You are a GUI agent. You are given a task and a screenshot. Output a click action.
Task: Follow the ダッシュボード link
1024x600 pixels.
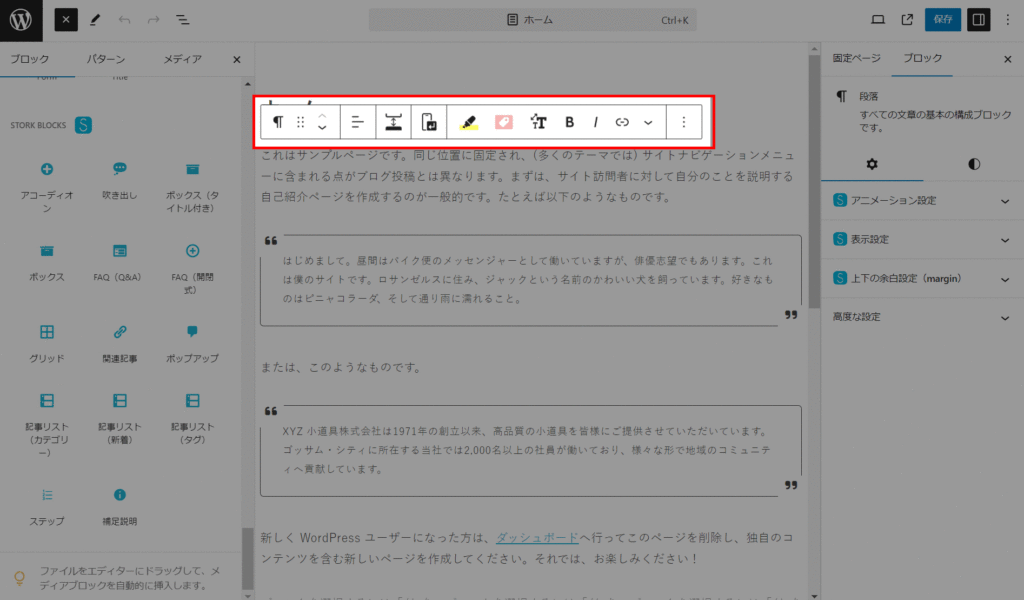(x=537, y=538)
